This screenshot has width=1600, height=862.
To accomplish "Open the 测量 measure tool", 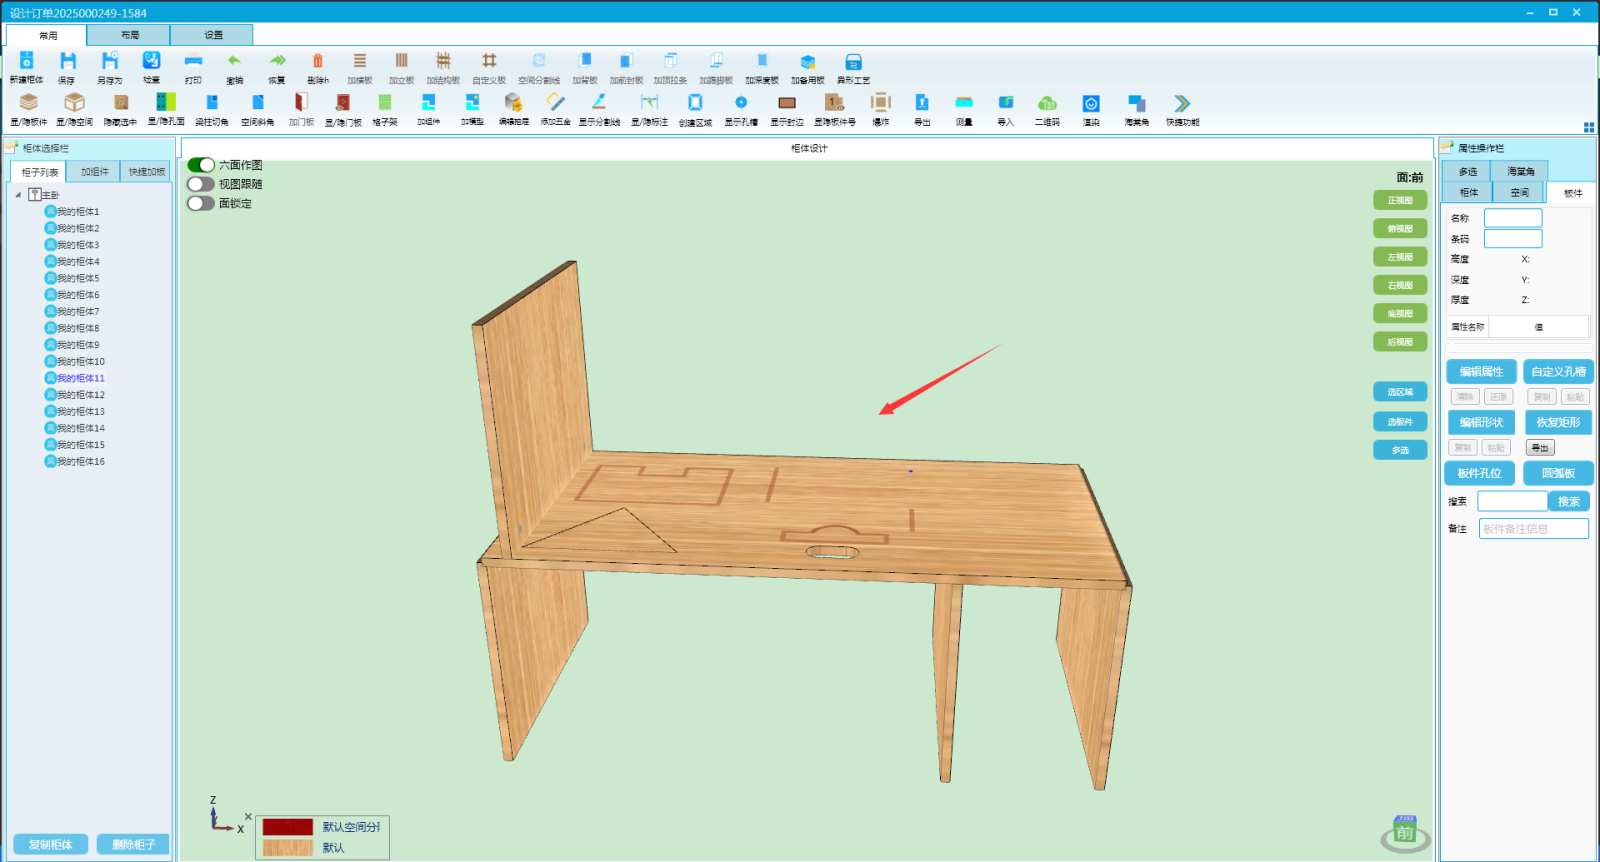I will click(963, 103).
